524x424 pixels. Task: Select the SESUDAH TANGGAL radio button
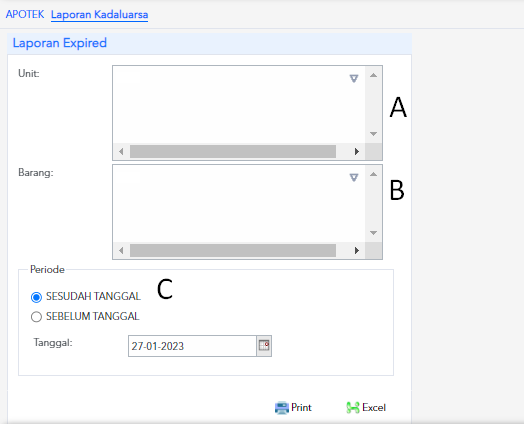tap(36, 297)
